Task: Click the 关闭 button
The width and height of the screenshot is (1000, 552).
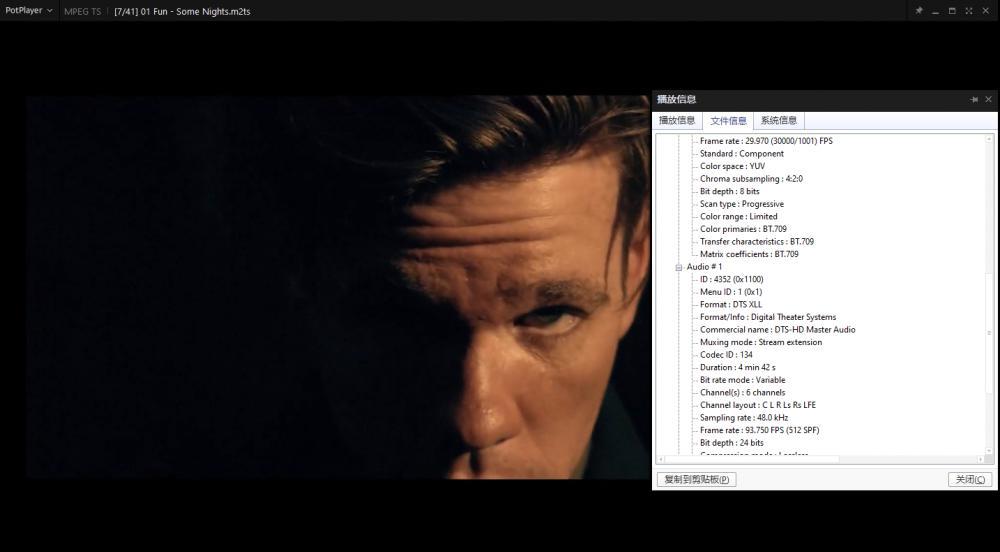Action: point(970,479)
